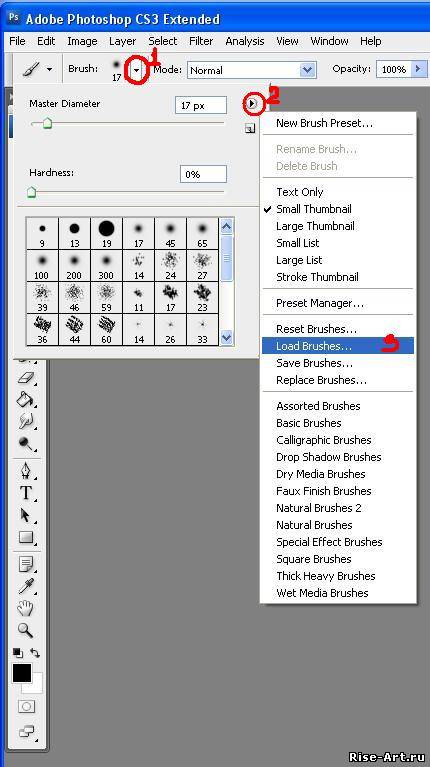Swap foreground and background colors

point(35,653)
